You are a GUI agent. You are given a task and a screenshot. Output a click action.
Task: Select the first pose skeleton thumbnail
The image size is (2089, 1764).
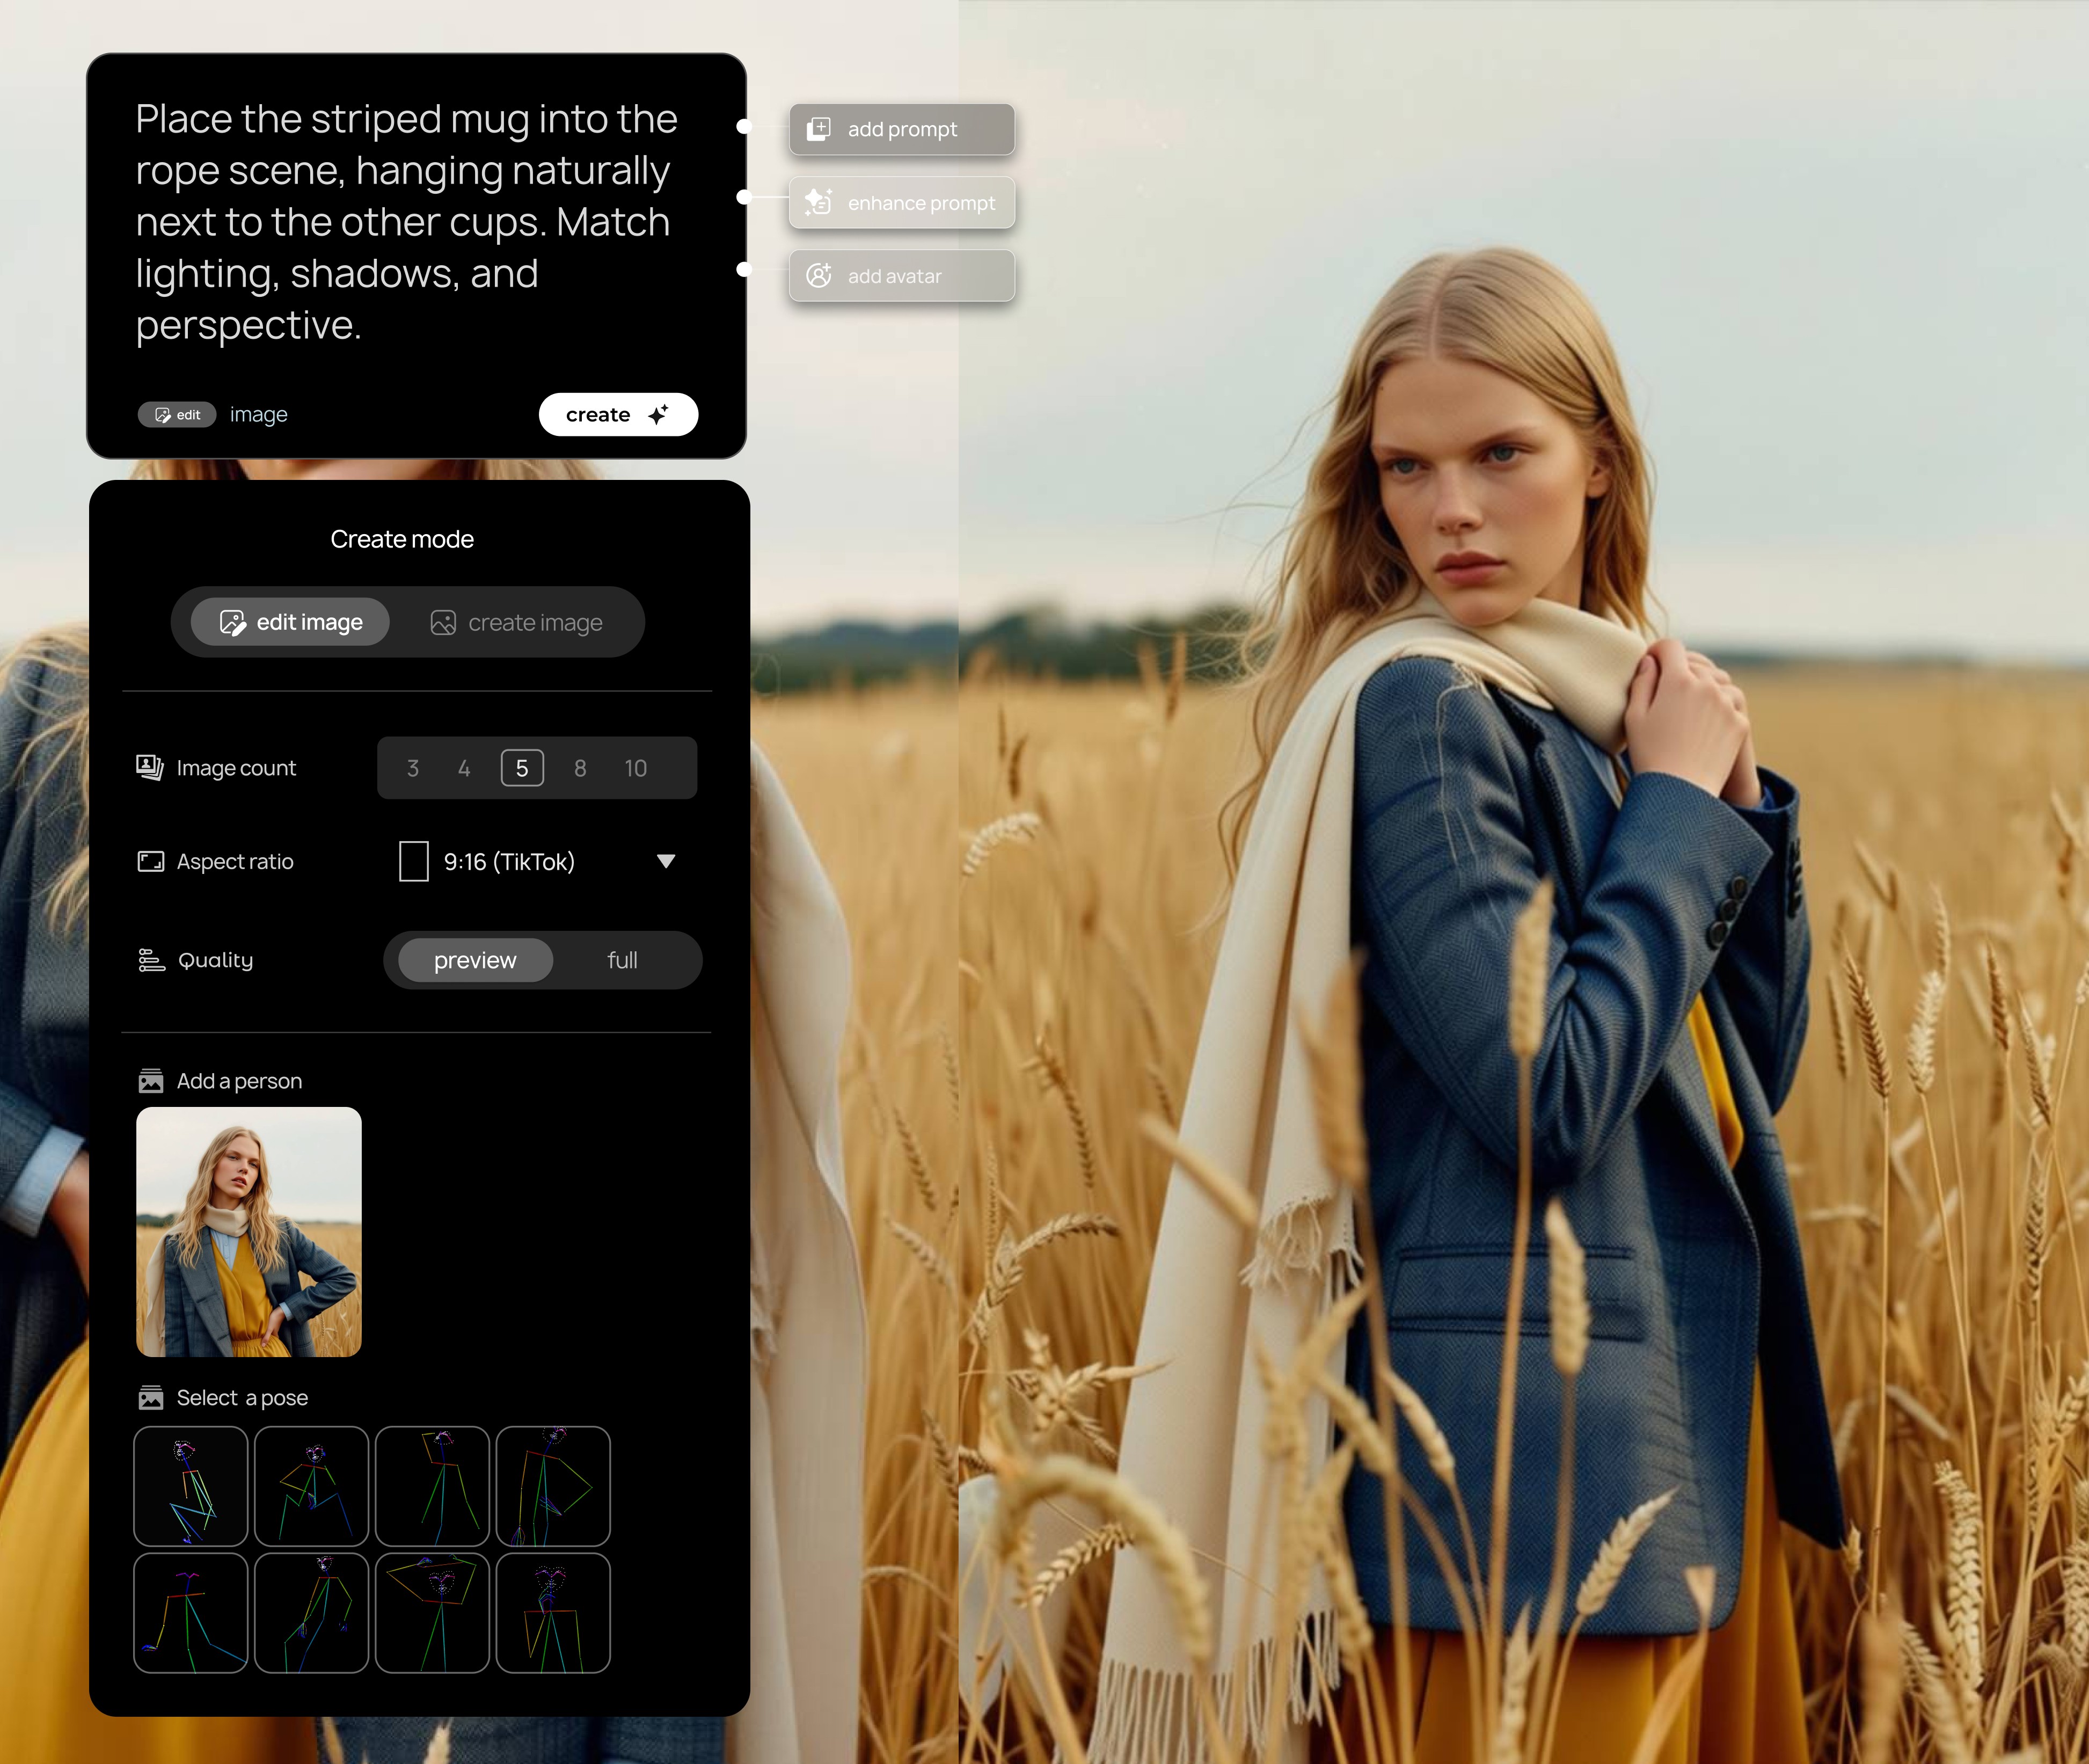tap(191, 1485)
